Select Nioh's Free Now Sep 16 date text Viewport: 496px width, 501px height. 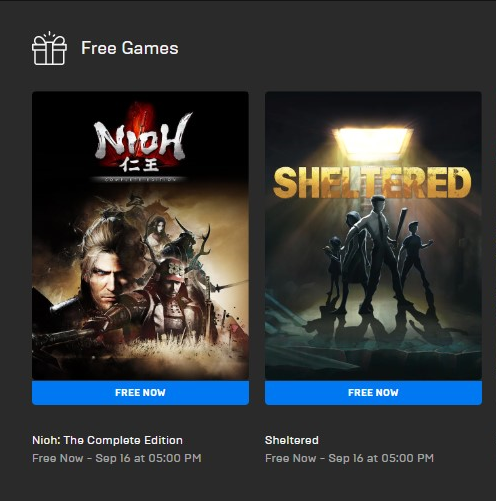117,458
